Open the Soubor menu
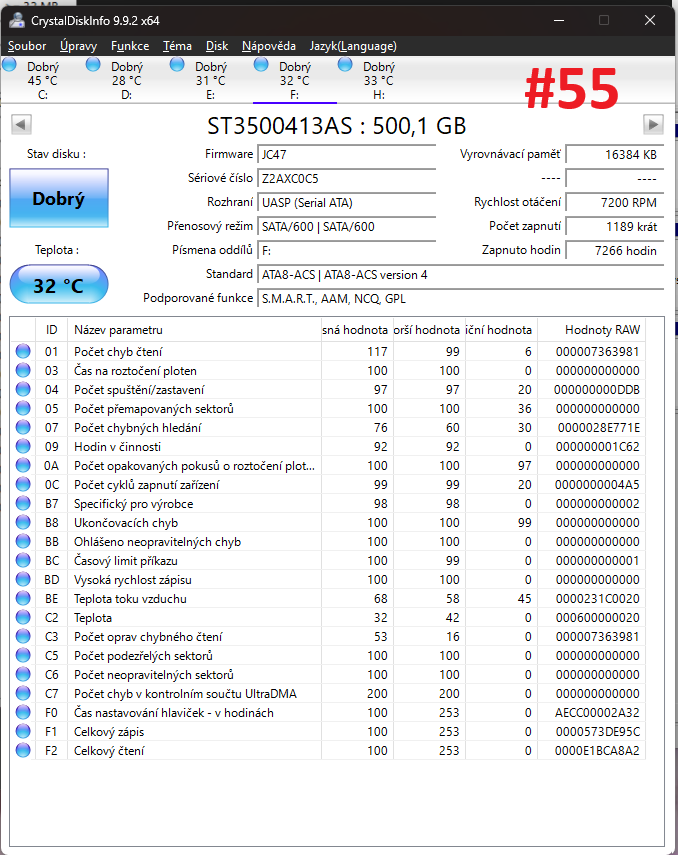 [x=27, y=46]
